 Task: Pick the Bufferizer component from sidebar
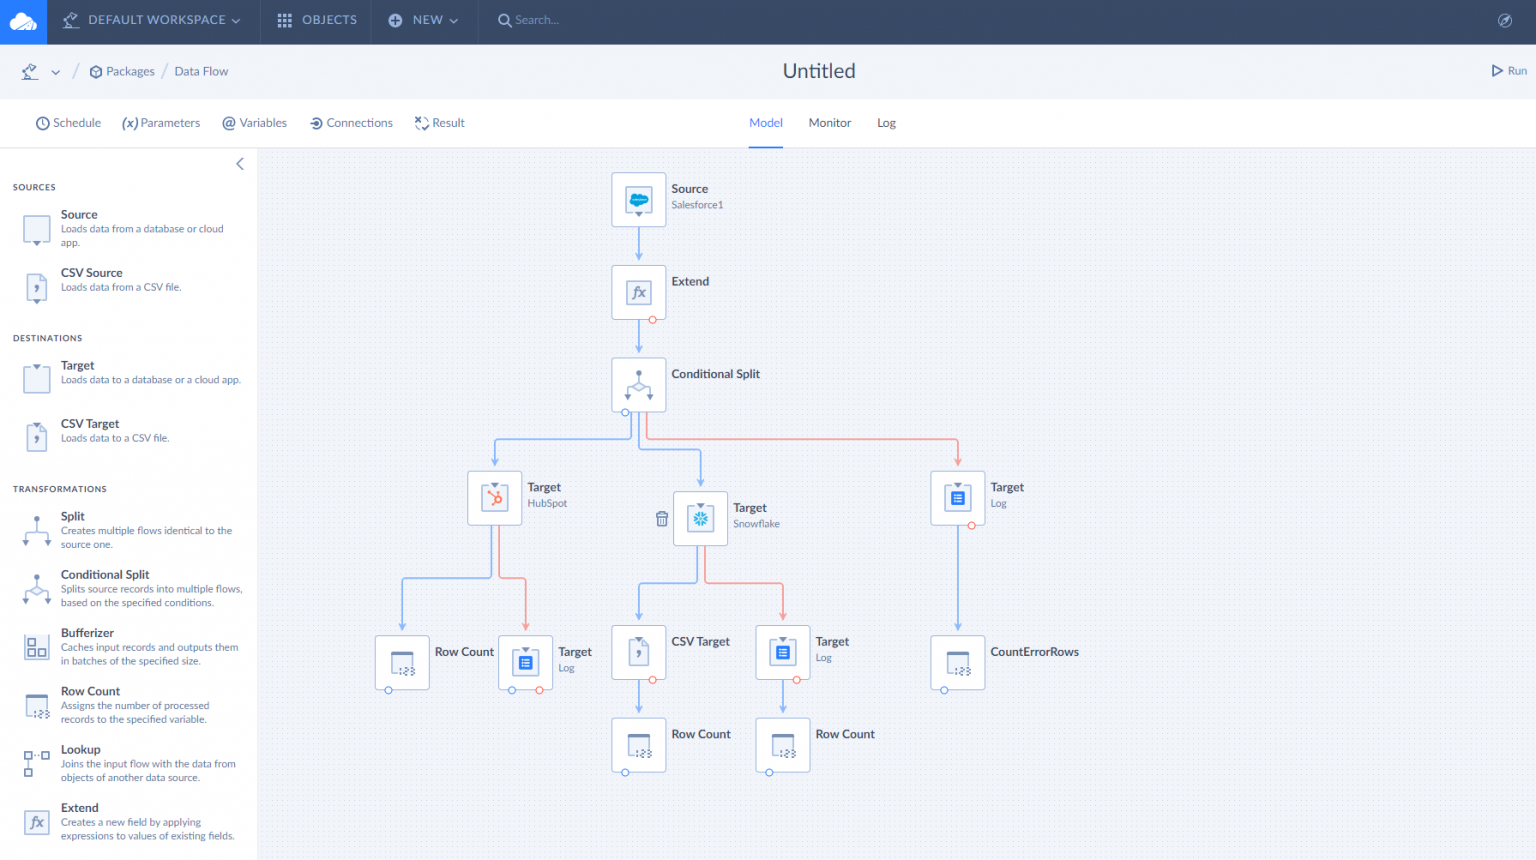tap(87, 633)
